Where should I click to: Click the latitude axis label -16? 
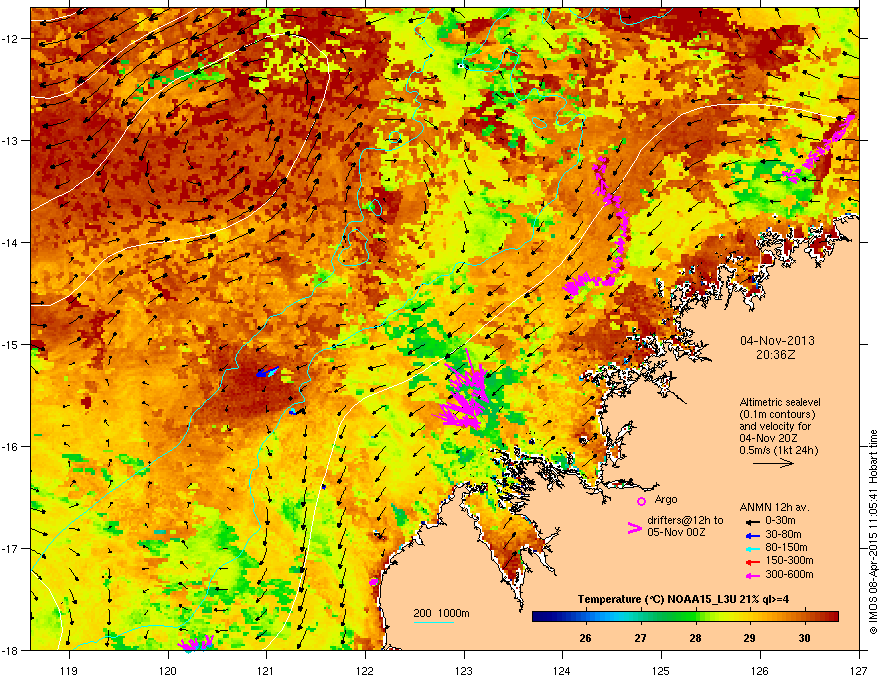(10, 446)
